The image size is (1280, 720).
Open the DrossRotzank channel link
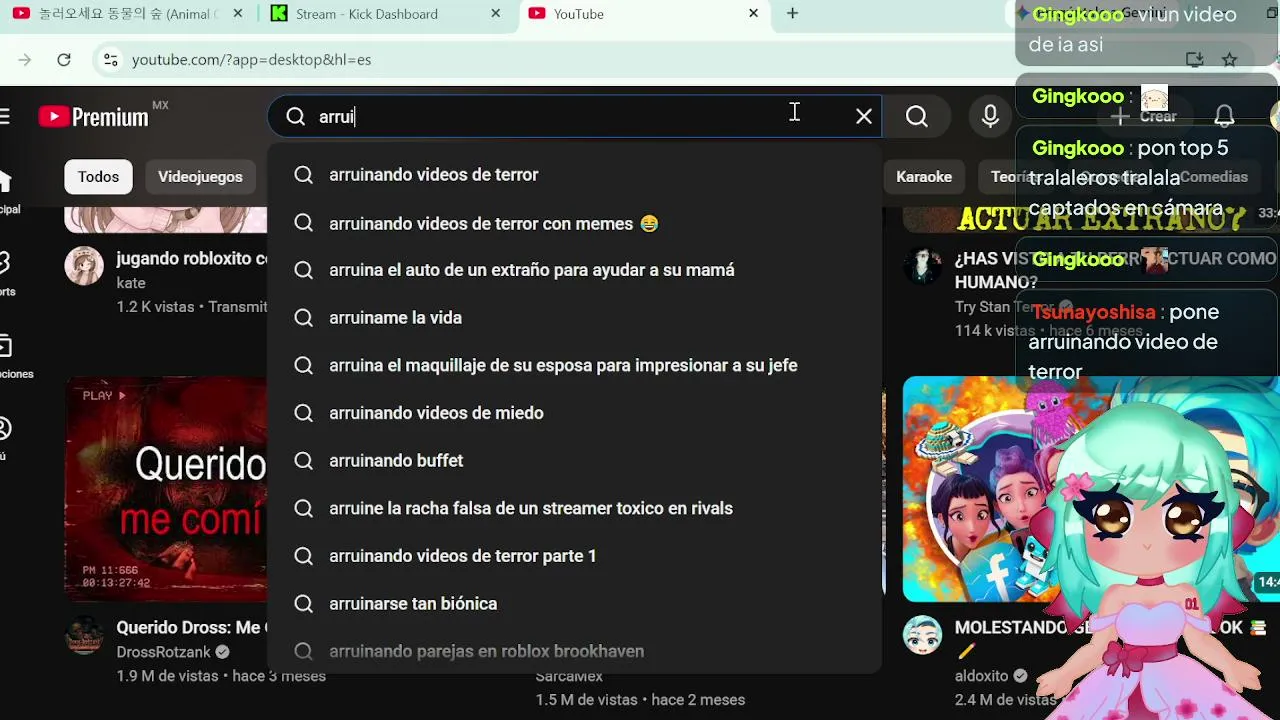163,652
